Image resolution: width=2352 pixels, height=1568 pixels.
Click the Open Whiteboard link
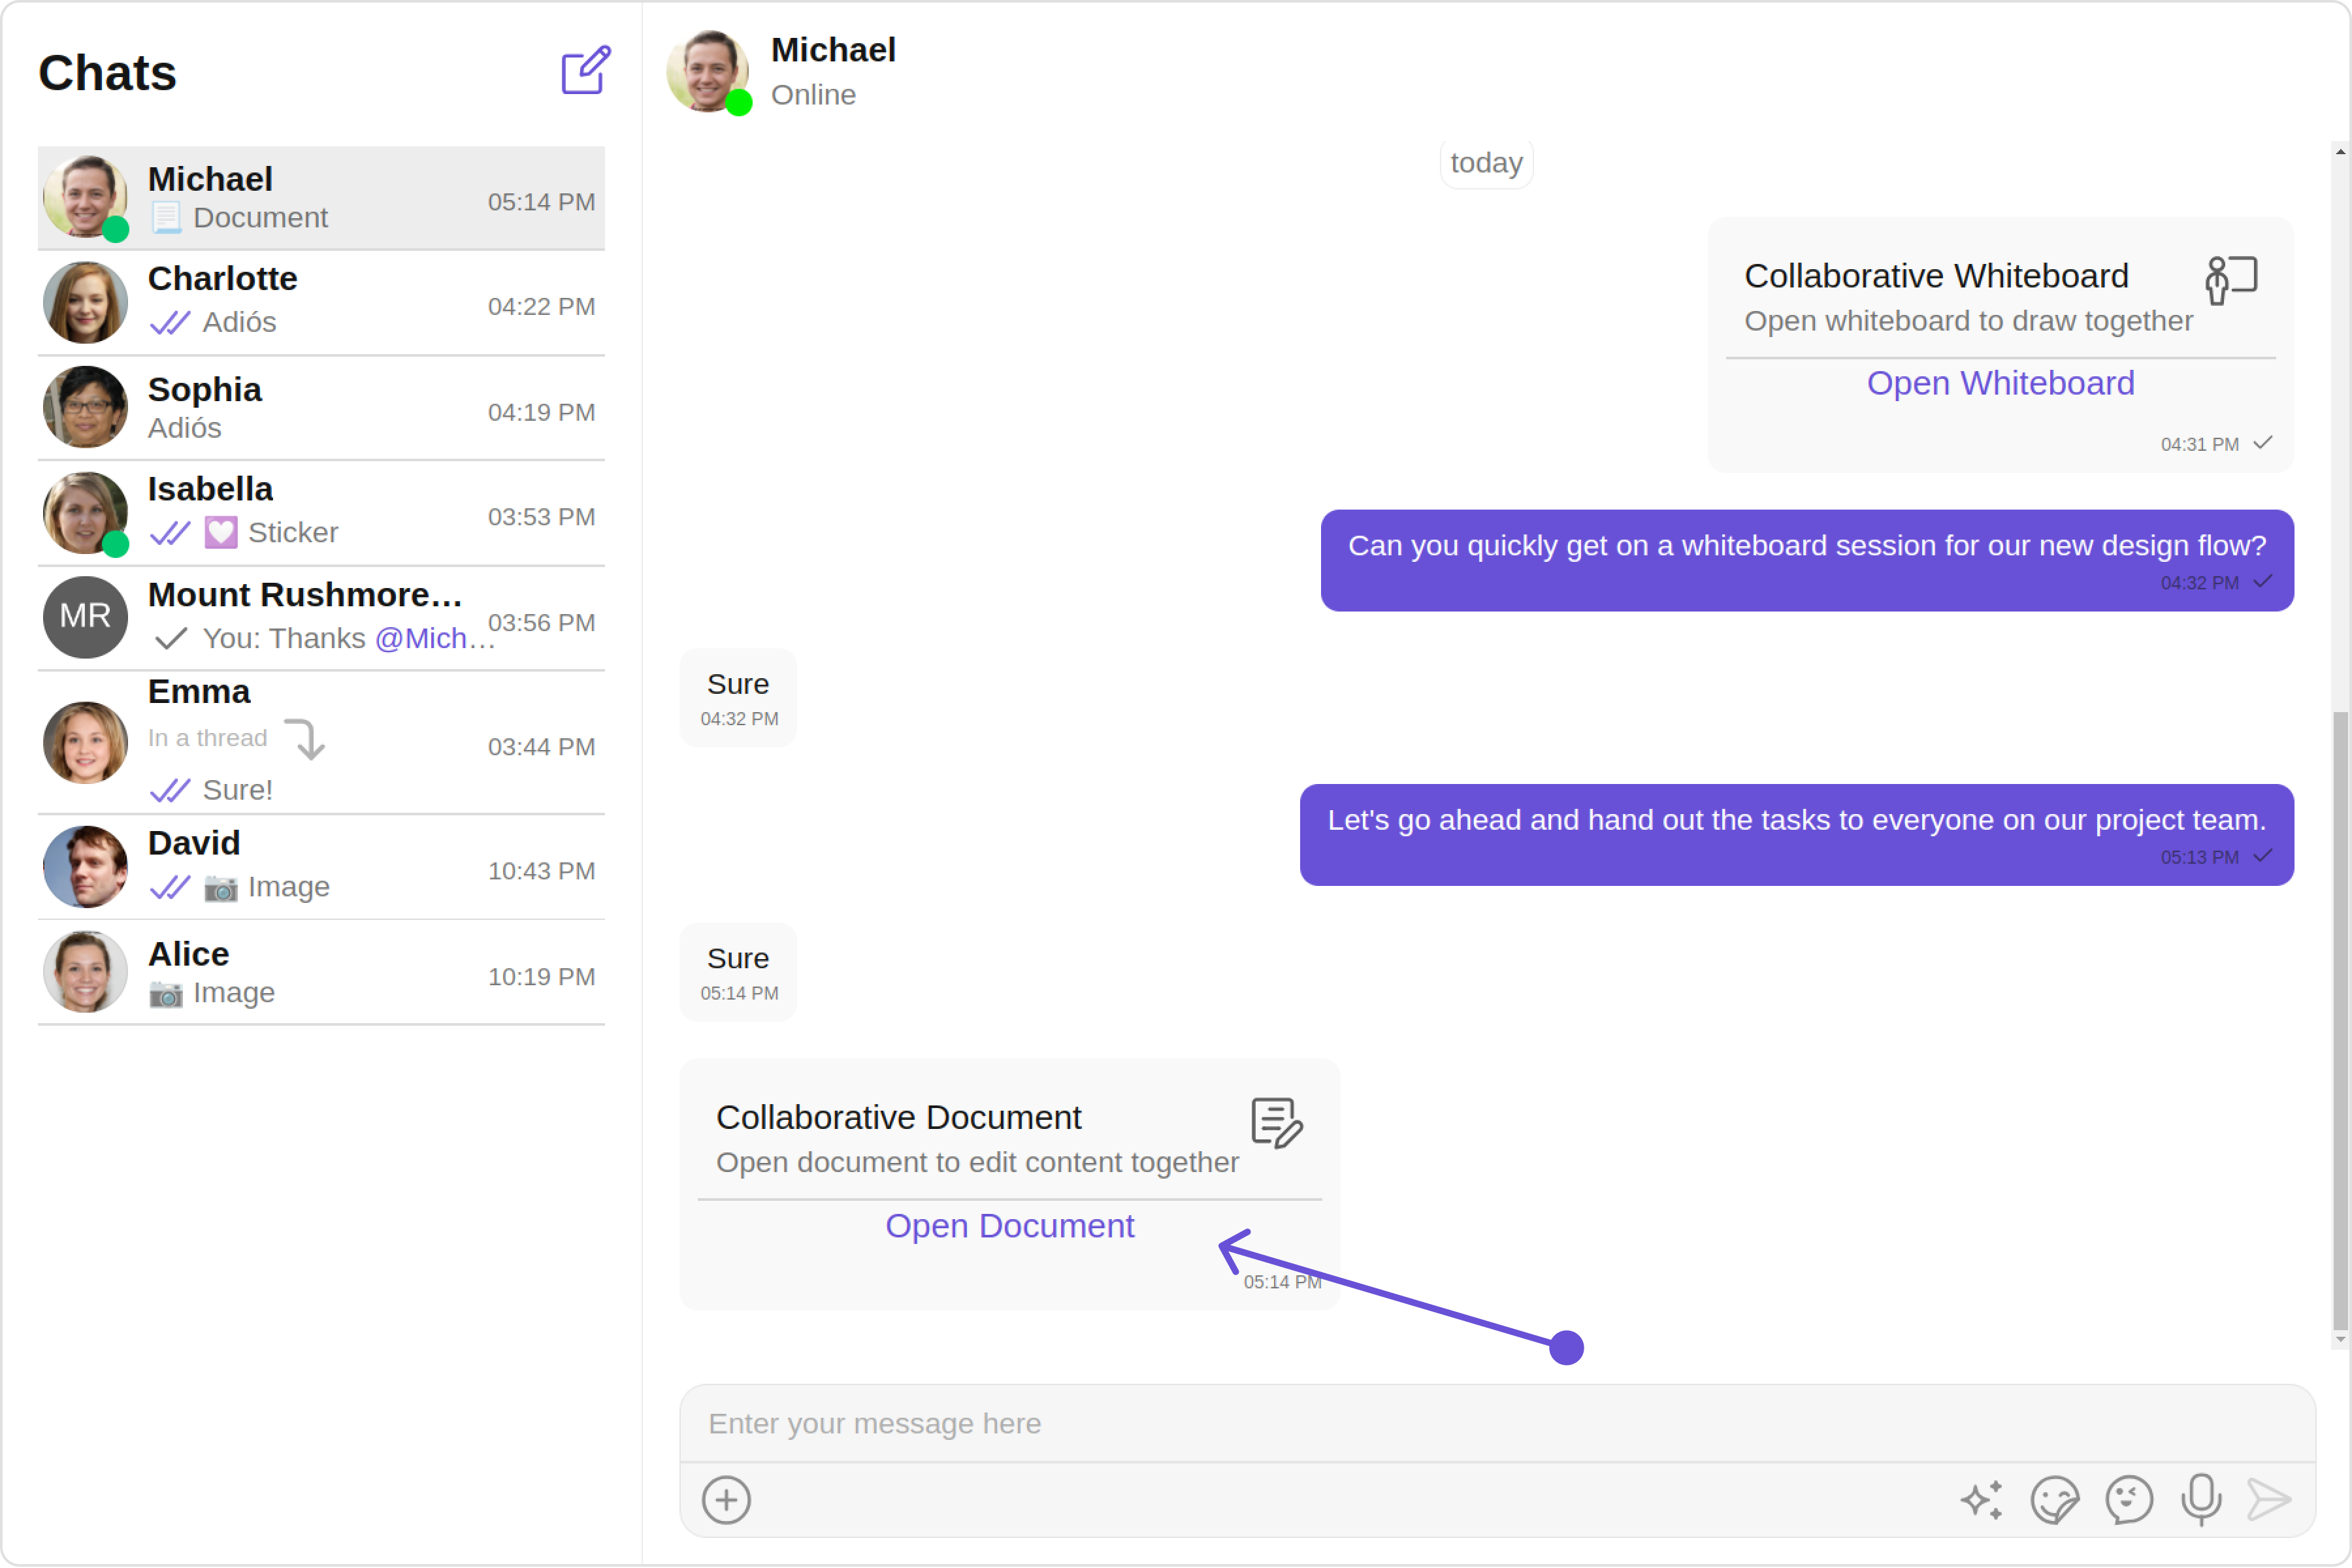coord(2000,383)
